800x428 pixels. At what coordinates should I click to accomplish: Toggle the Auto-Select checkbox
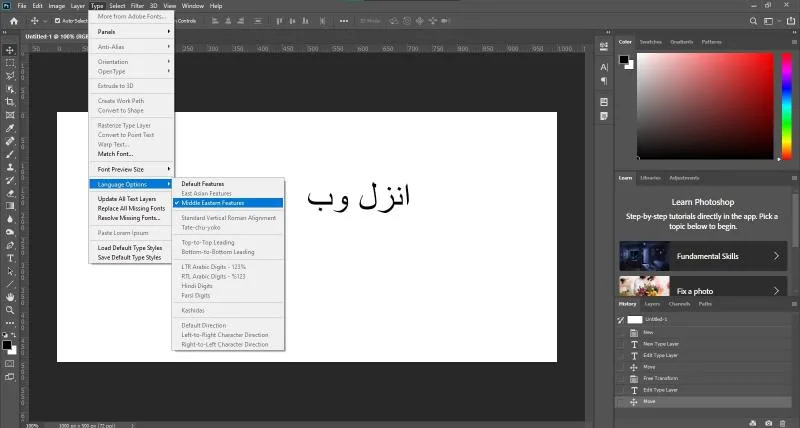58,21
